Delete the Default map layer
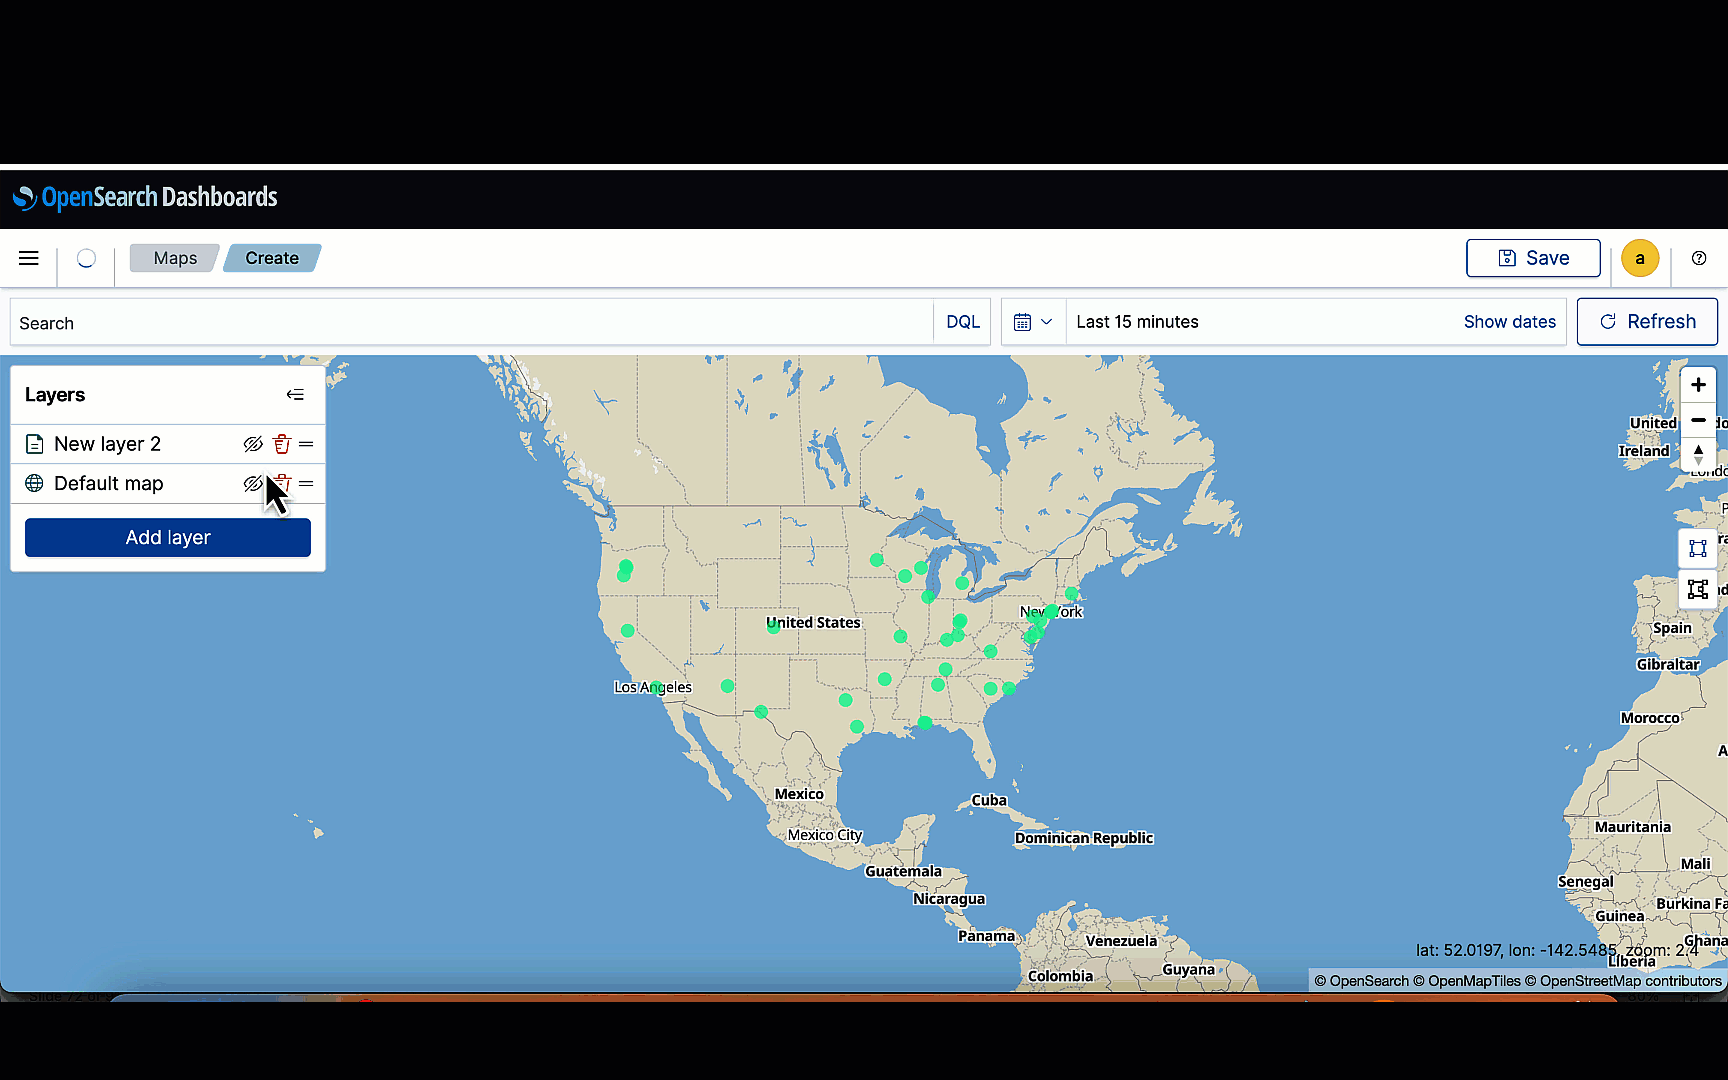 283,483
